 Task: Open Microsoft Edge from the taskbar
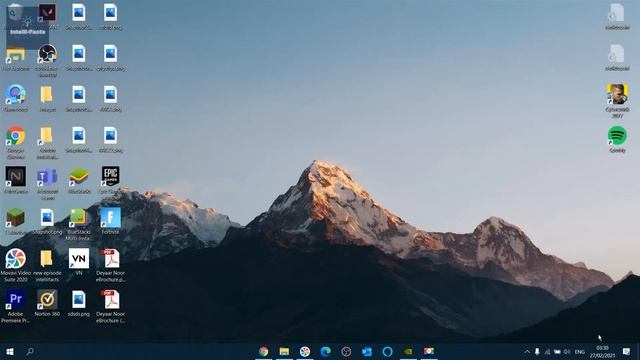coord(326,351)
